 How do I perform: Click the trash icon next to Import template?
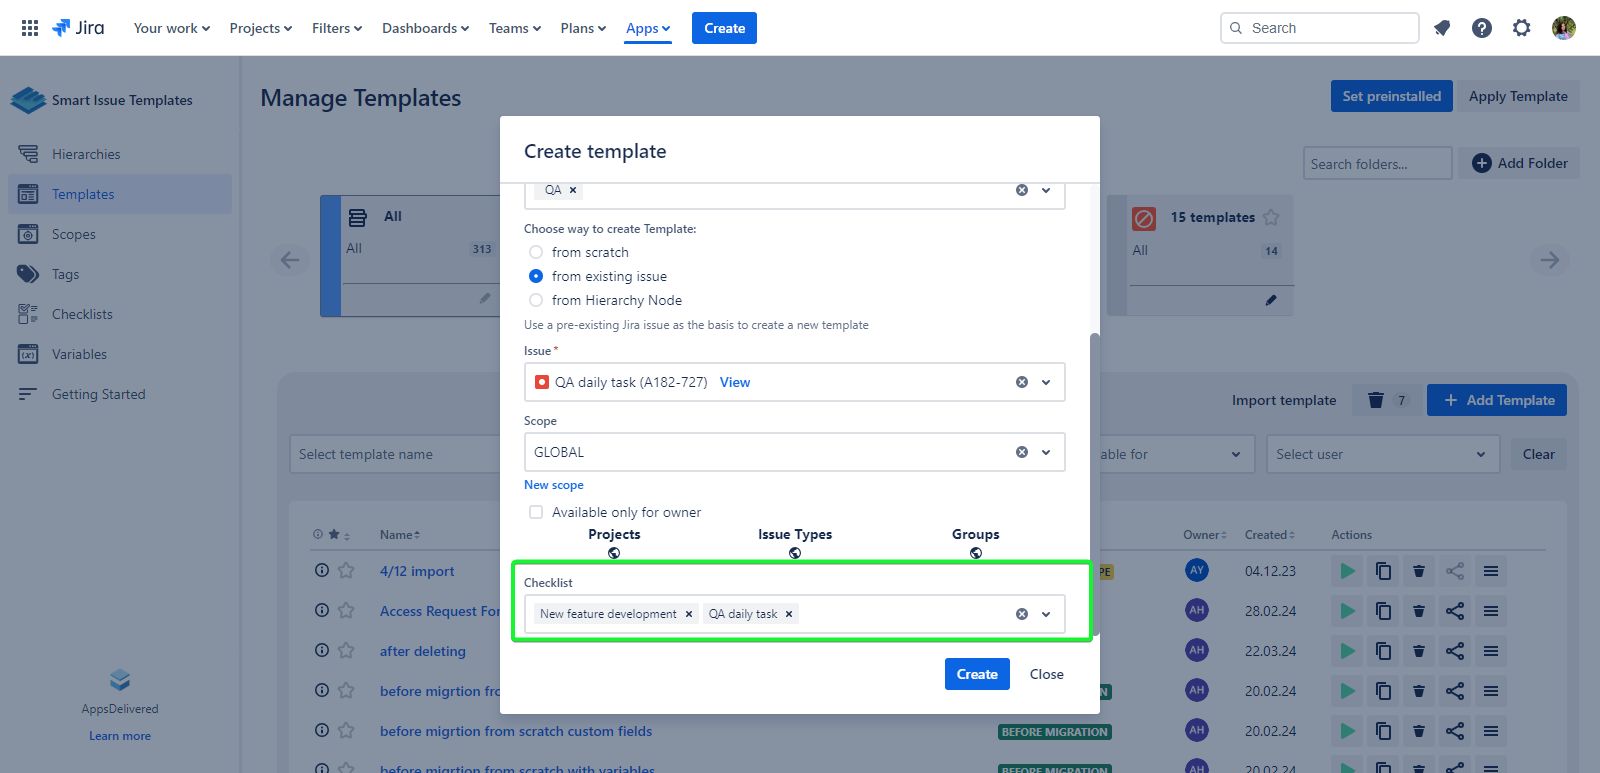pyautogui.click(x=1376, y=400)
